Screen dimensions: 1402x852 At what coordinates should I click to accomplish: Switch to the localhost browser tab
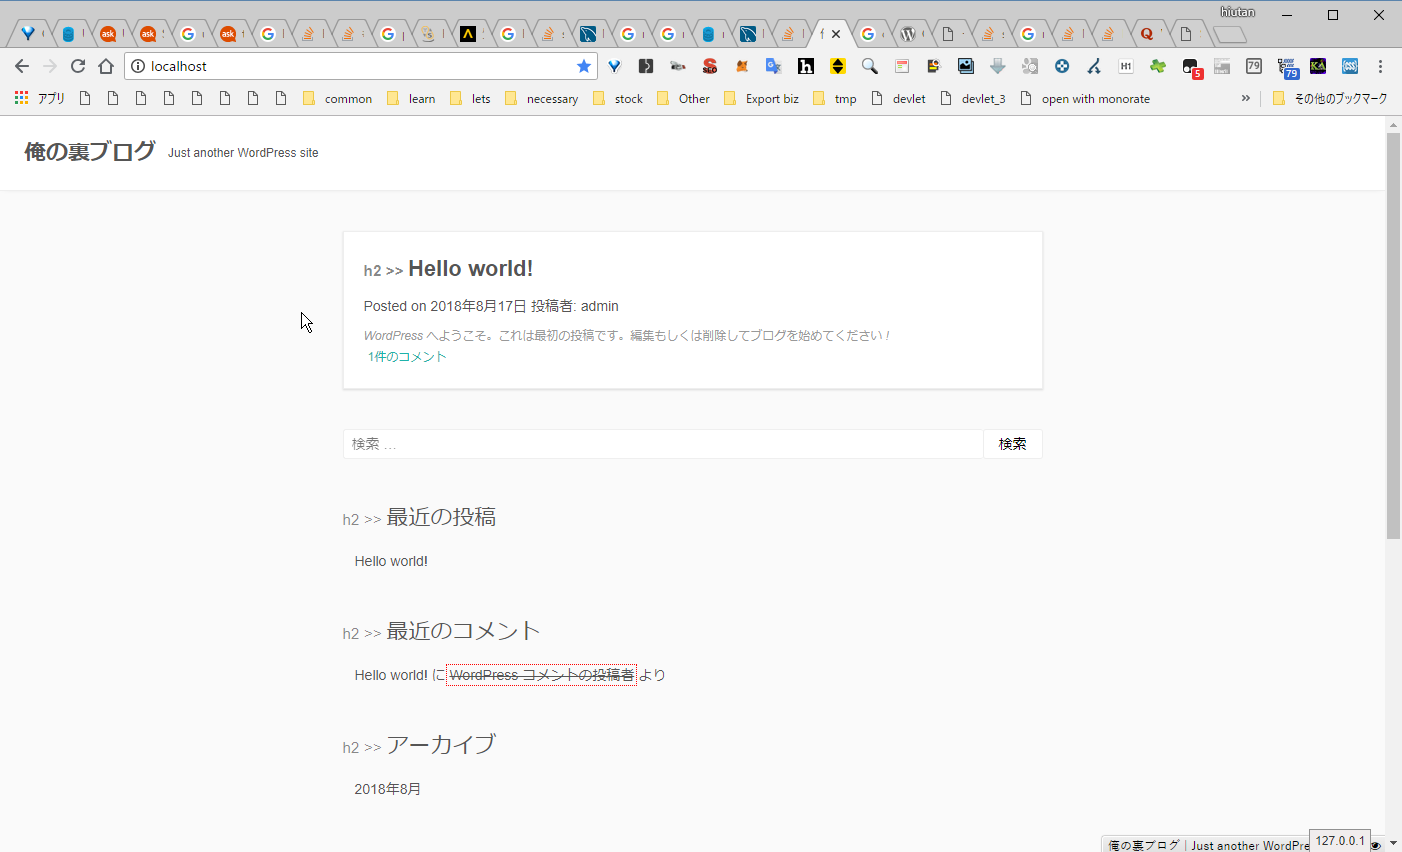tap(826, 33)
